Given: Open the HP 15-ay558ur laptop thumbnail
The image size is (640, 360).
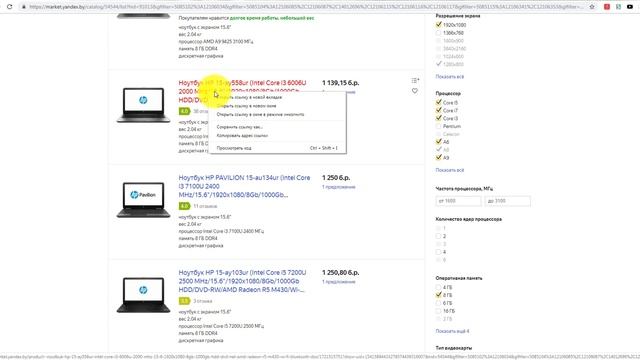Looking at the screenshot, I should (143, 105).
